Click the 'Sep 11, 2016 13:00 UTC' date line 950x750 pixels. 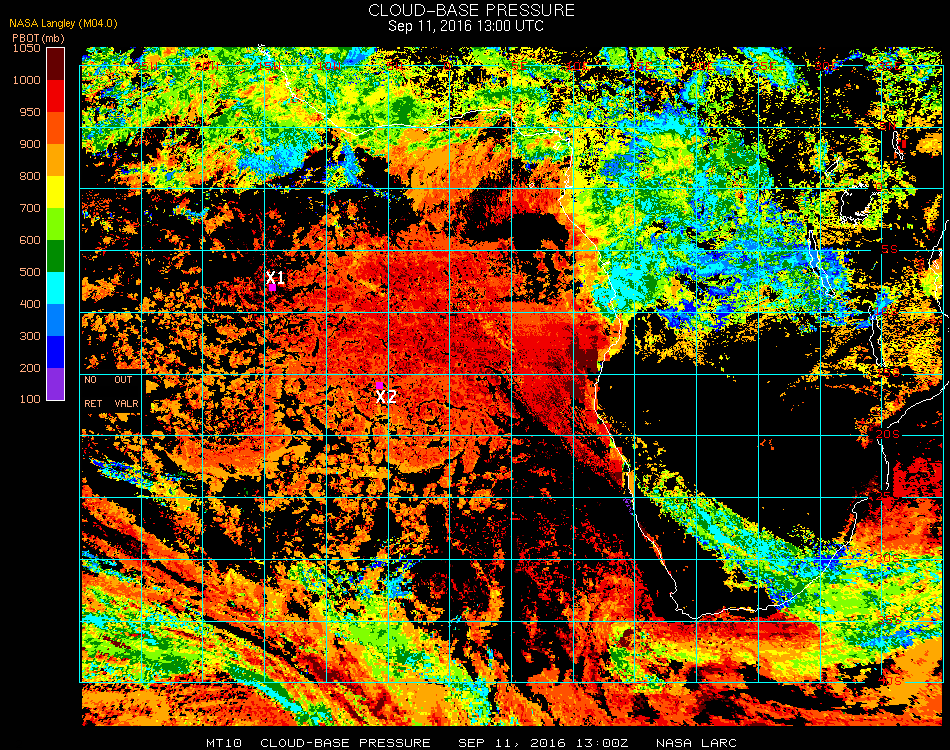tap(466, 26)
